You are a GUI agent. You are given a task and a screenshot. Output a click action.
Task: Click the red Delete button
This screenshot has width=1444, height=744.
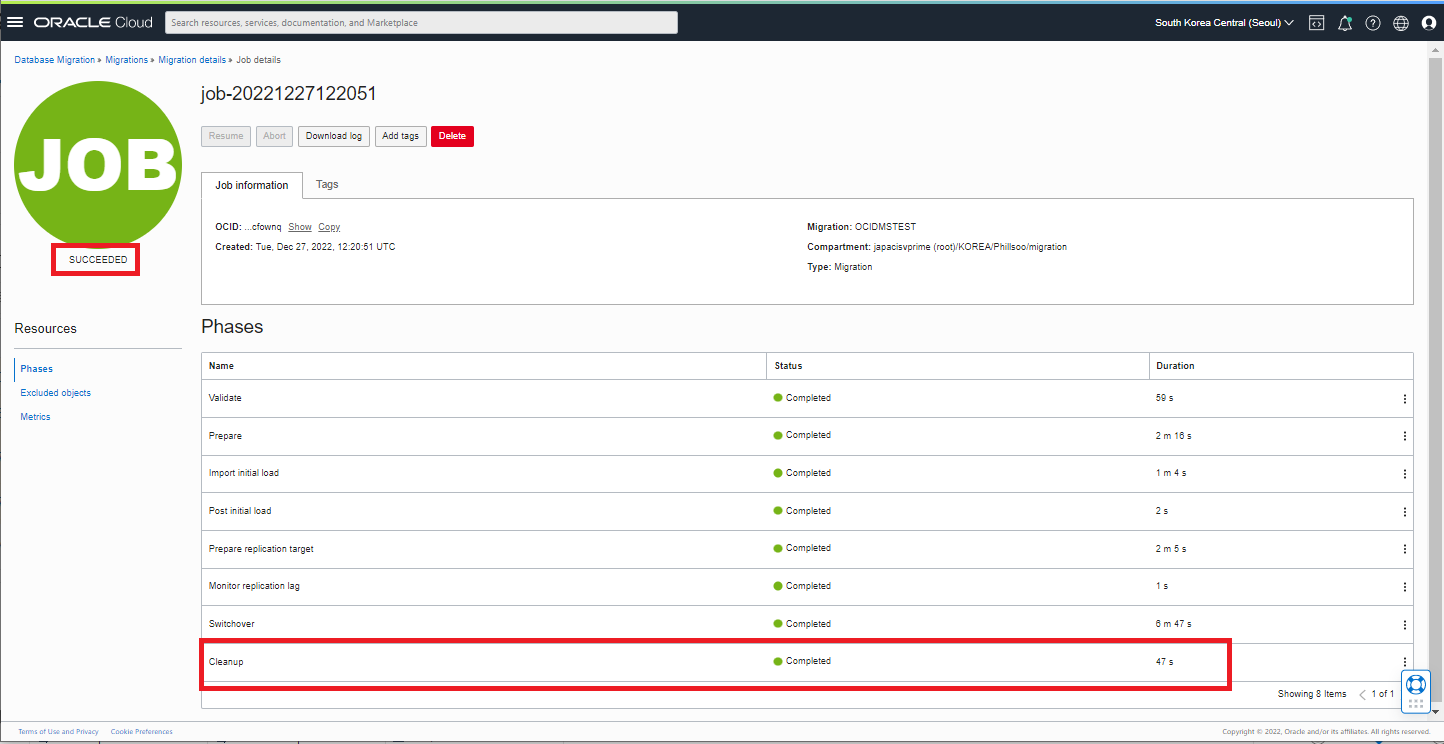point(452,136)
